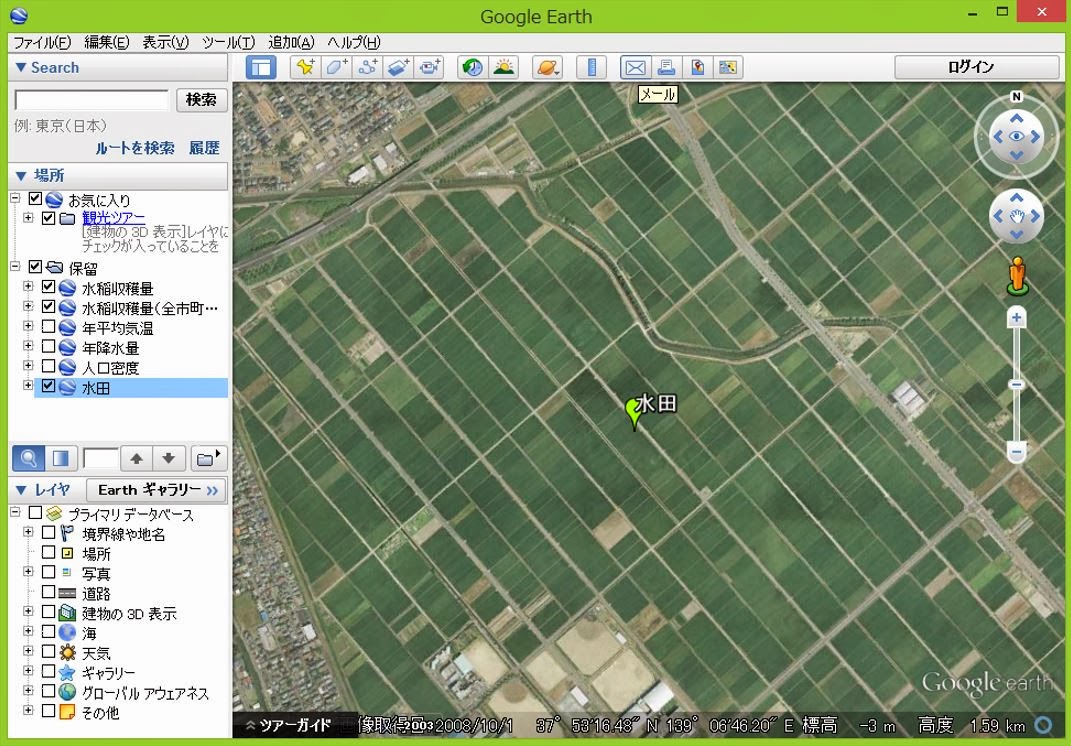Click the look-around eye control center
1071x746 pixels.
[x=1016, y=137]
